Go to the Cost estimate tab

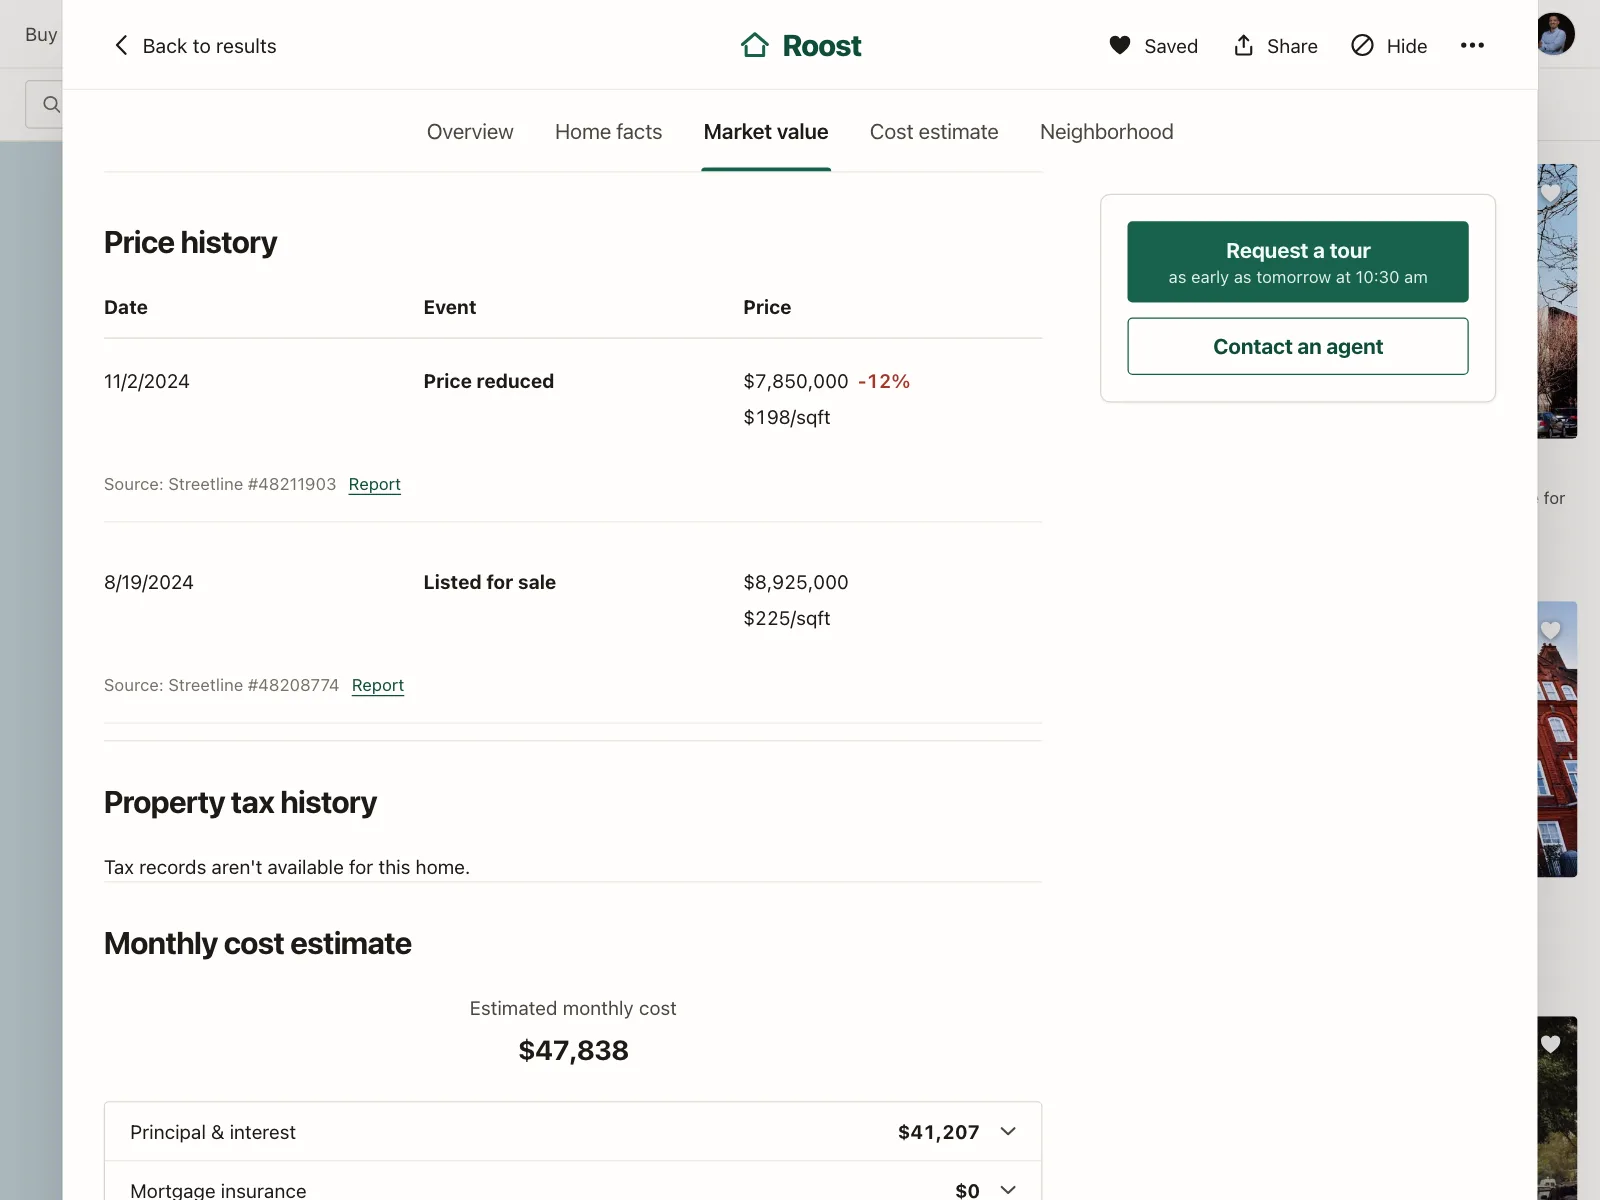pos(934,132)
